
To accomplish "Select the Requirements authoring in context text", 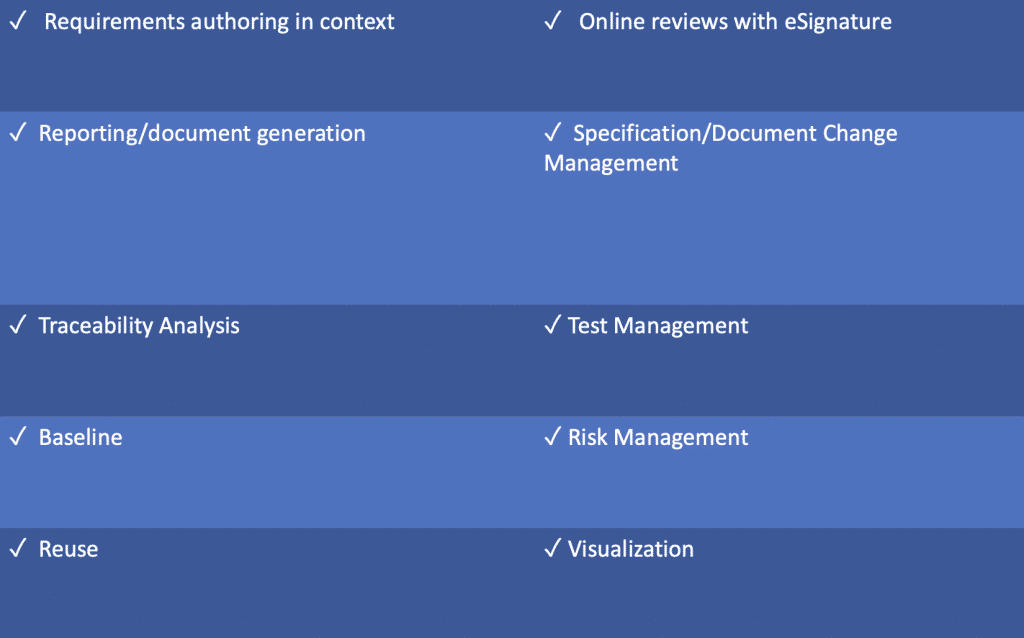I will click(x=219, y=22).
